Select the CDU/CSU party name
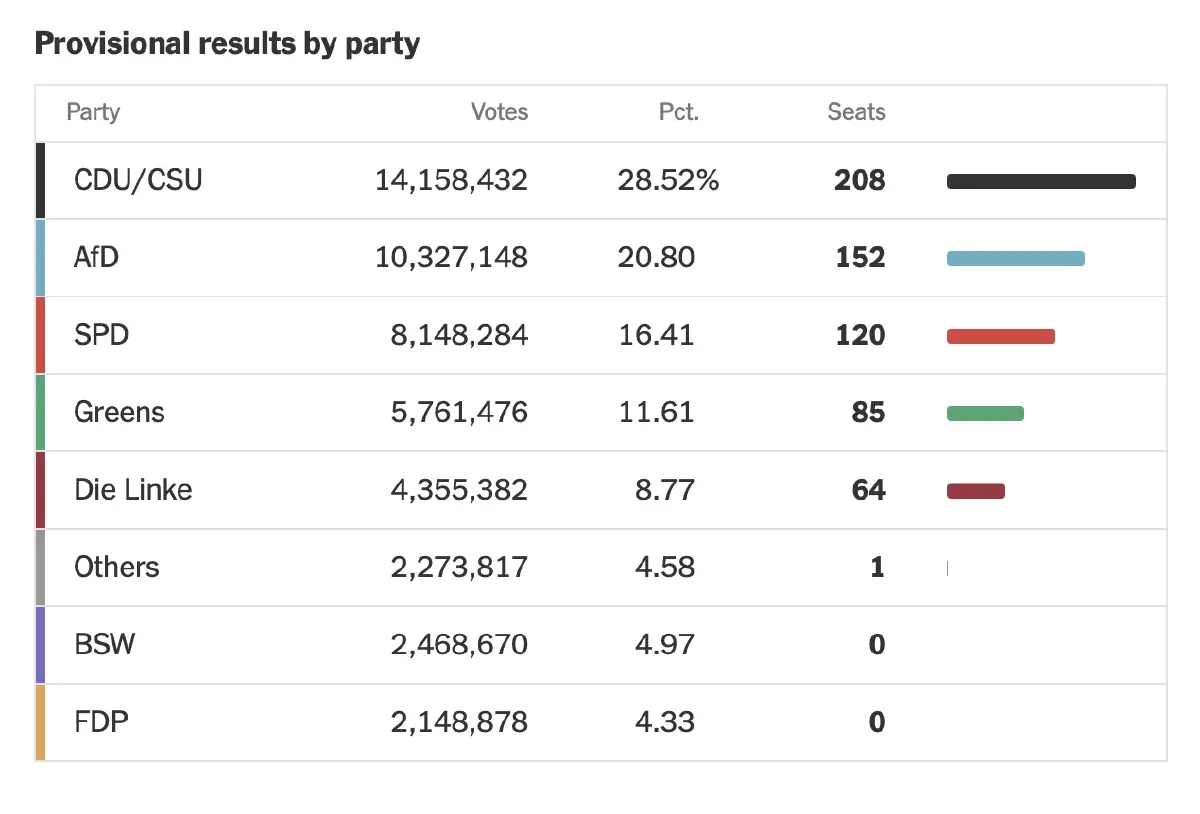This screenshot has height=814, width=1200. [x=138, y=181]
